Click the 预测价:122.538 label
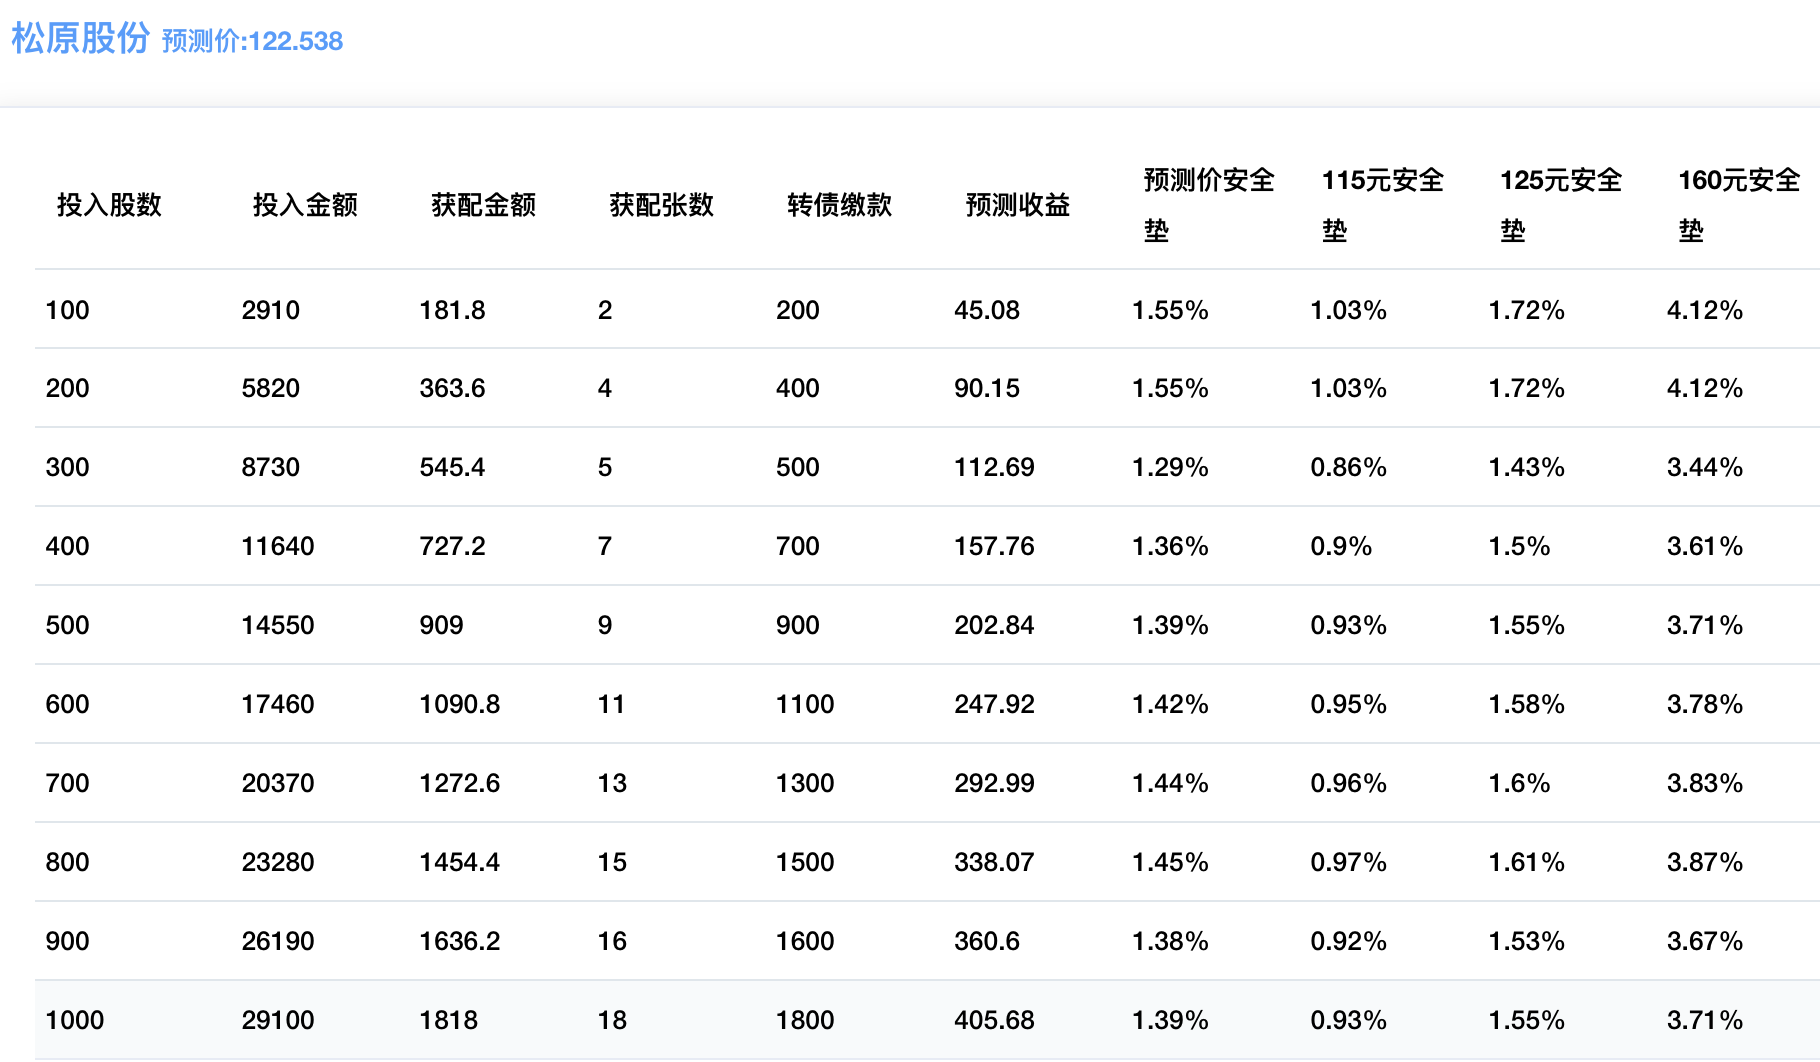This screenshot has width=1820, height=1062. click(x=252, y=41)
